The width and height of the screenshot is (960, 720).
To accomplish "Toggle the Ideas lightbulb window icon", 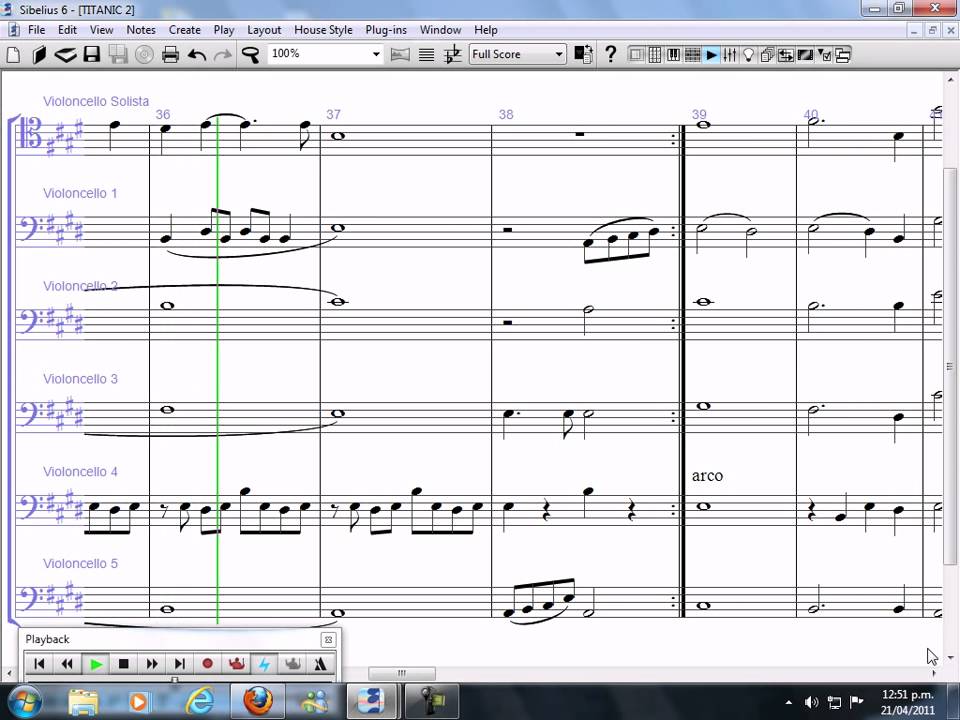I will (748, 55).
